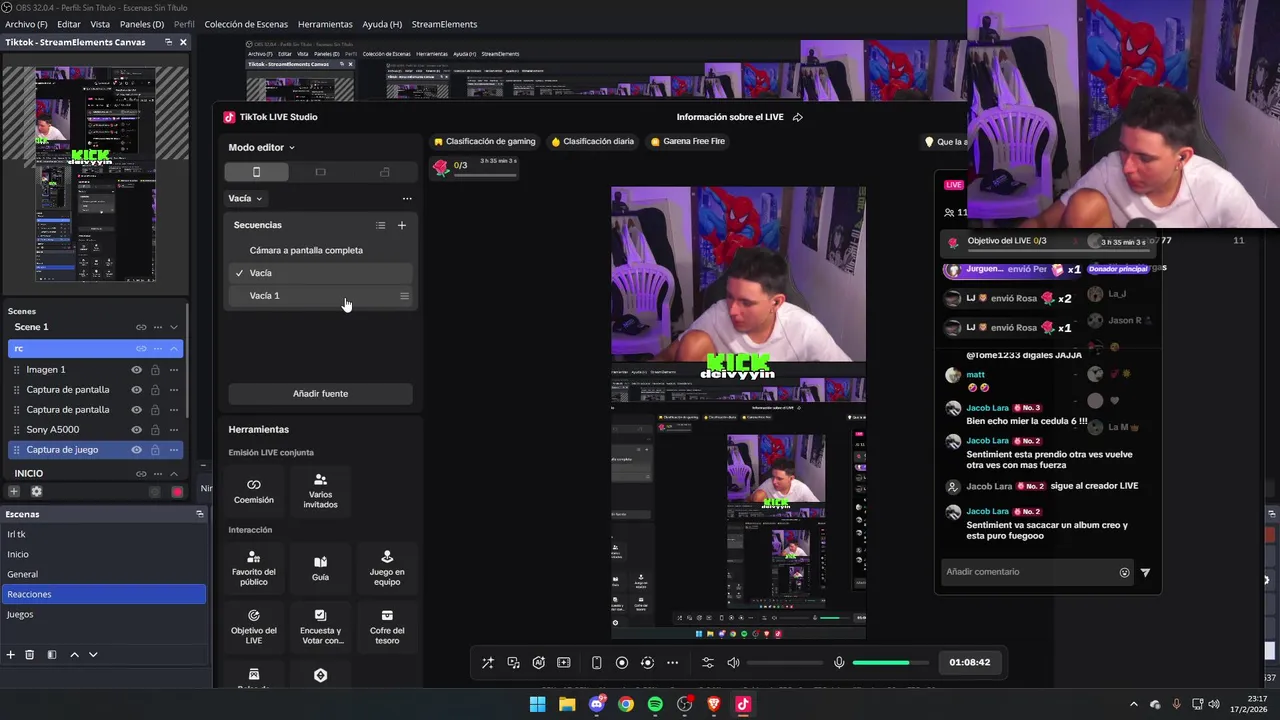The width and height of the screenshot is (1280, 720).
Task: Click the dashed-circle replay record icon
Action: [x=647, y=662]
